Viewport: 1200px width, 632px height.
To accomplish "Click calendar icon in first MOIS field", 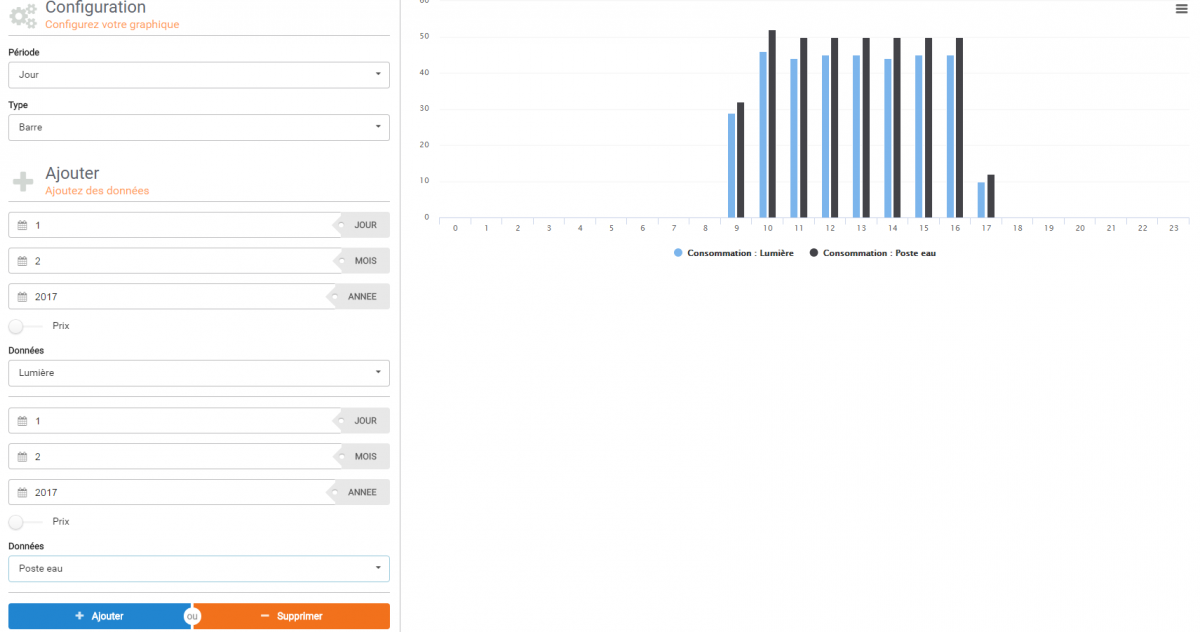I will pos(22,261).
